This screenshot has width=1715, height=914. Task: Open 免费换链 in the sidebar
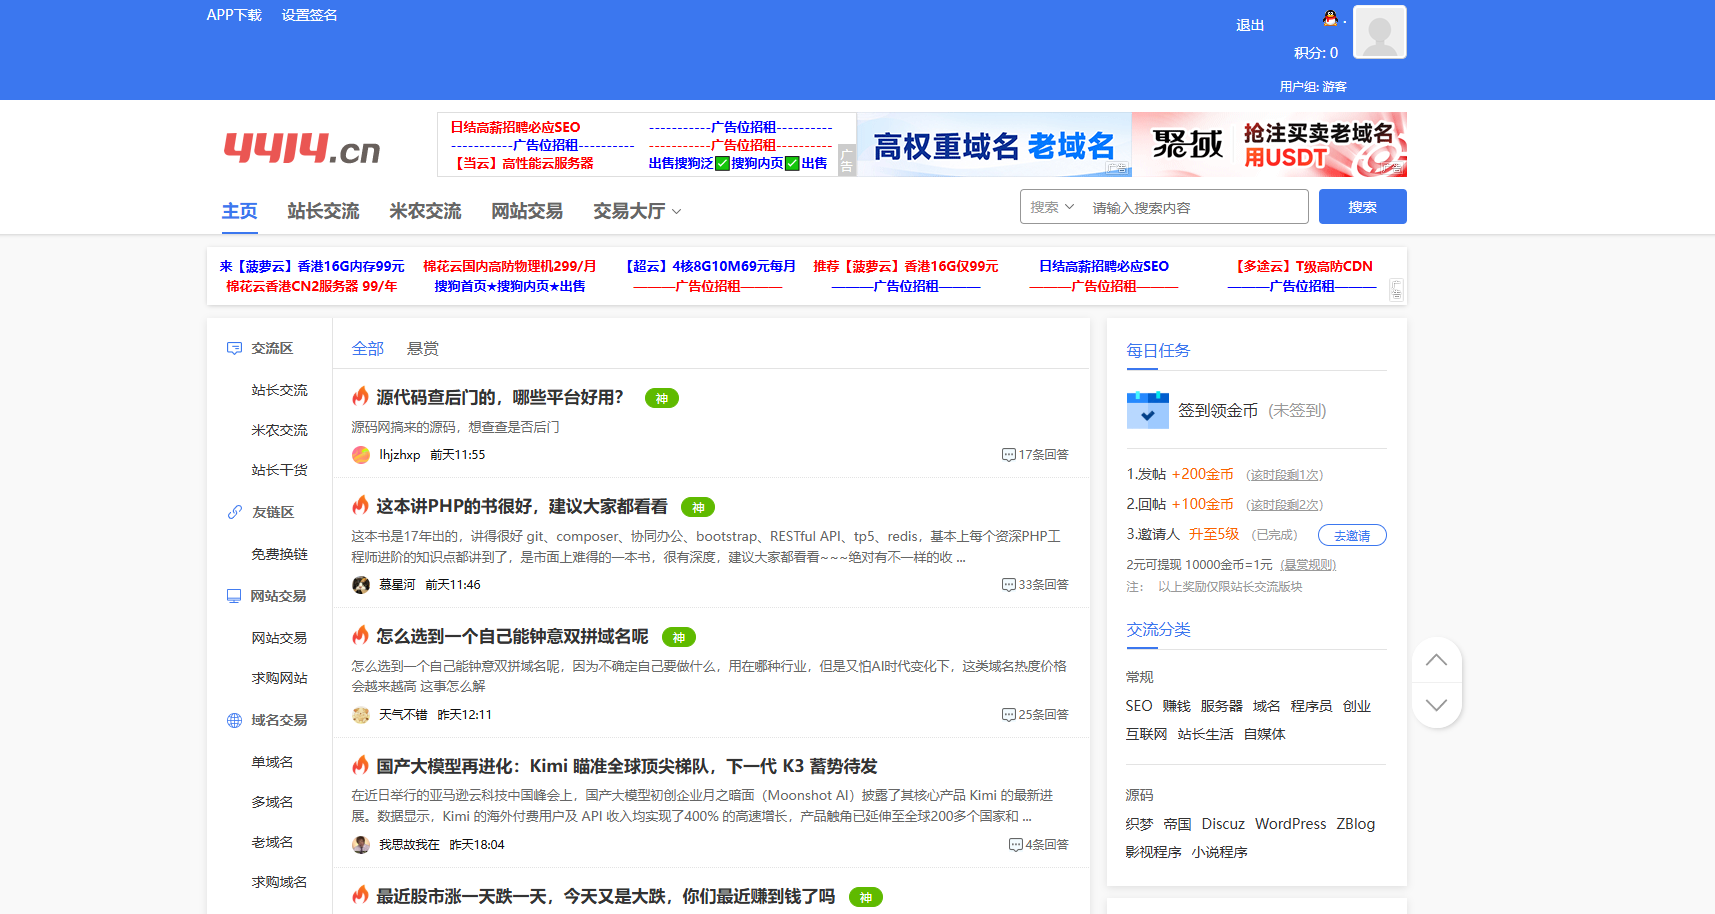click(x=280, y=554)
